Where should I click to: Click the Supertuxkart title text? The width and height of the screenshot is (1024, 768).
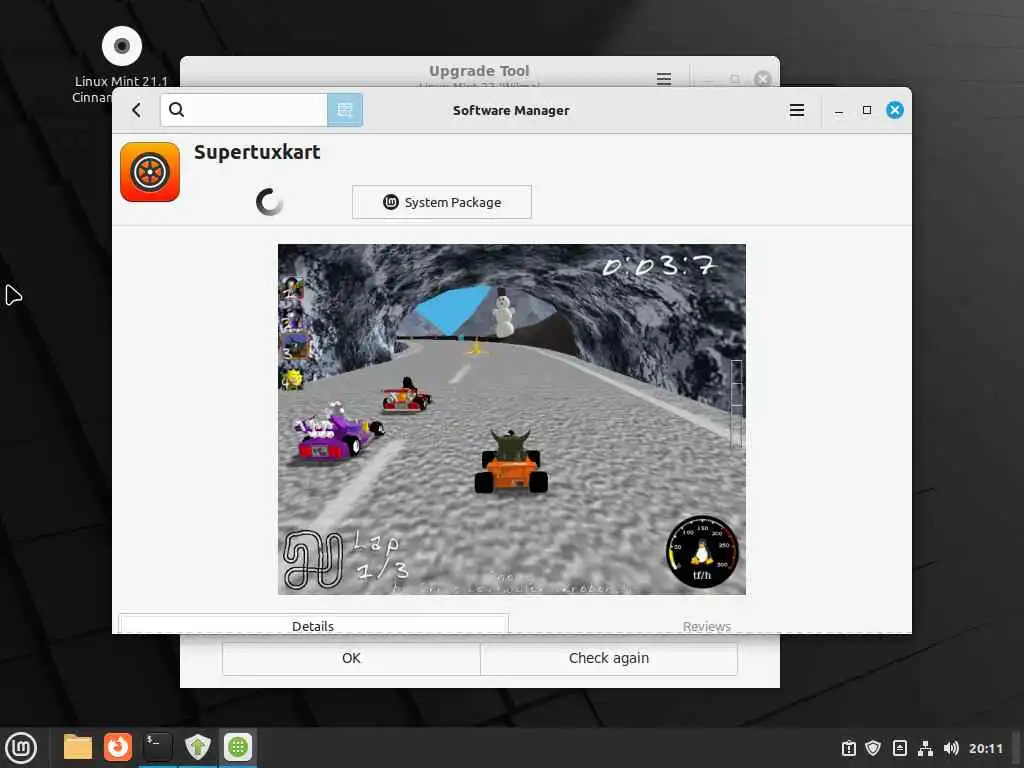[x=257, y=152]
